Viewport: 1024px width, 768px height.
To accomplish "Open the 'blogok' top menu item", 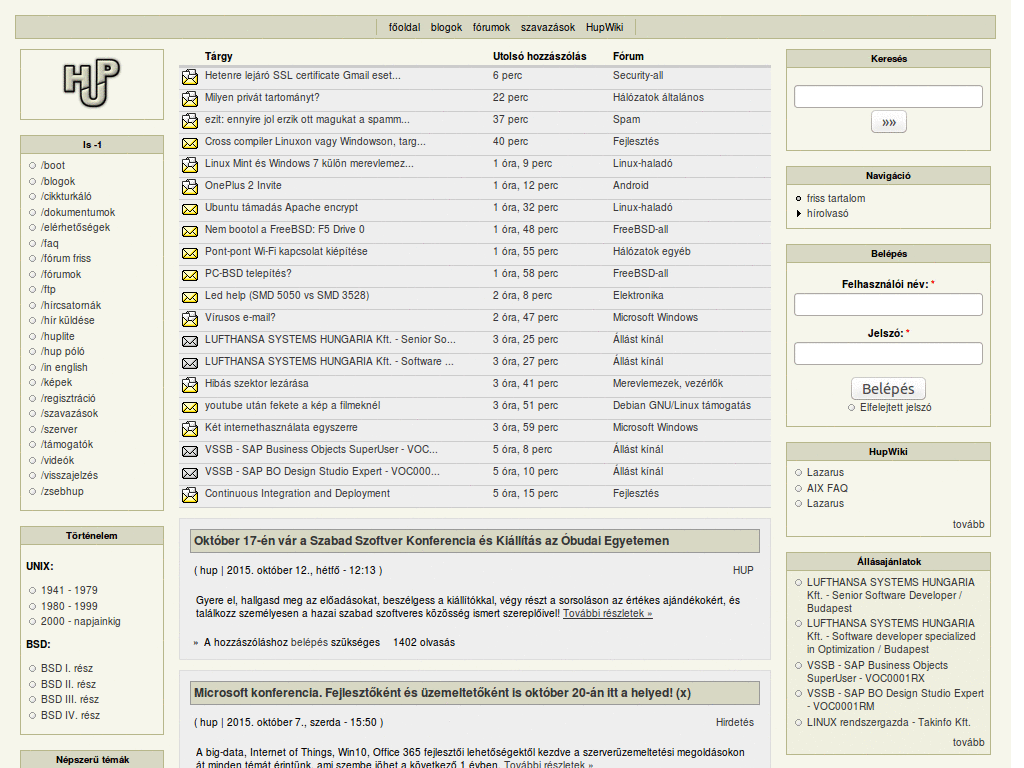I will pyautogui.click(x=446, y=27).
